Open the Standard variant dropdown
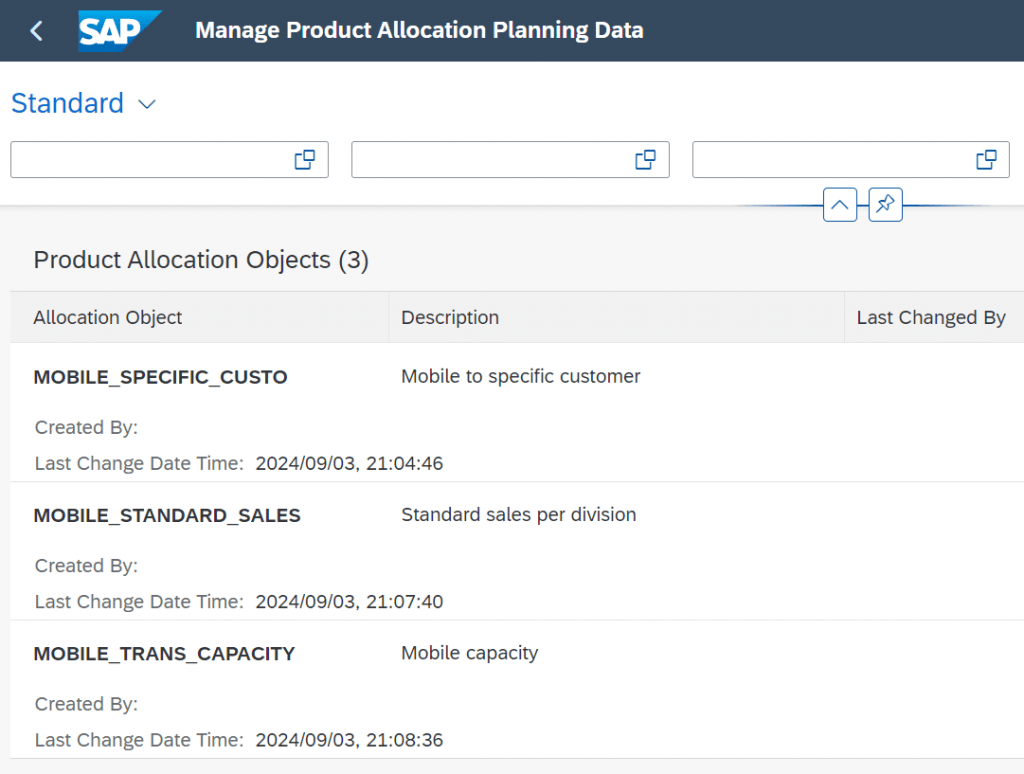Image resolution: width=1024 pixels, height=774 pixels. 148,104
